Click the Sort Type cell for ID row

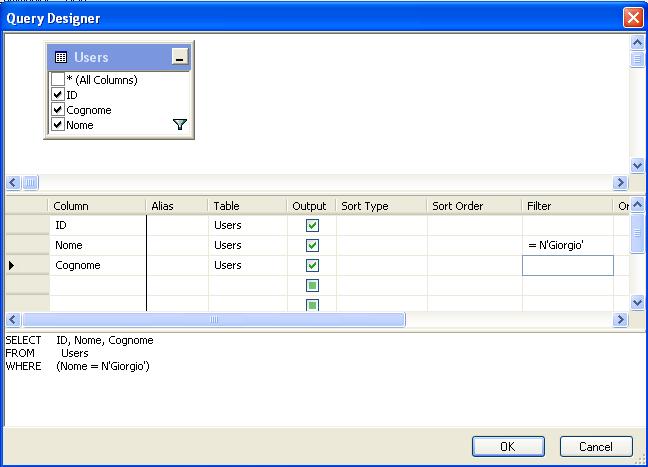click(x=382, y=225)
